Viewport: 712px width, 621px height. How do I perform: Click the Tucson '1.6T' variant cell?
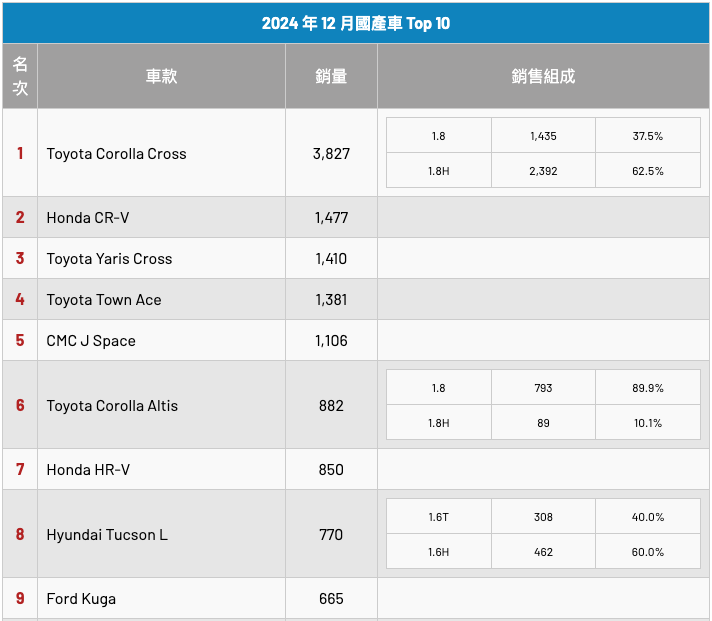pos(439,517)
